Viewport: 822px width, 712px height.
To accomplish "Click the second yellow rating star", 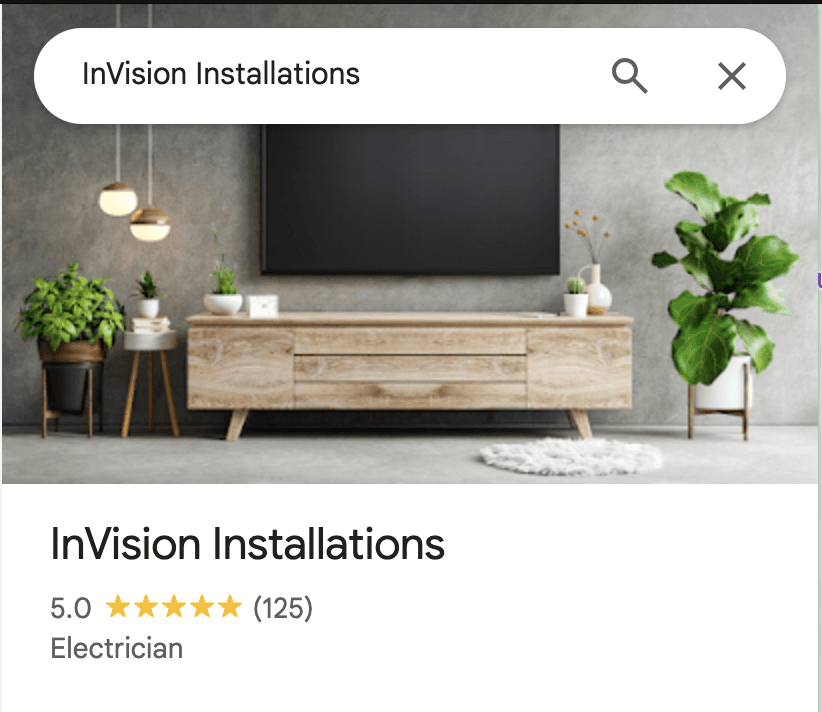I will pos(146,607).
